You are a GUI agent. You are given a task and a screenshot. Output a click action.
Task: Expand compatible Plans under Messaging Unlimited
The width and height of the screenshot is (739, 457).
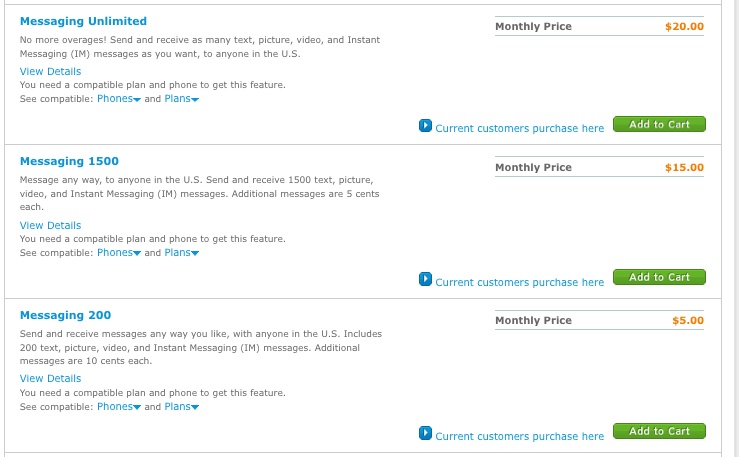(181, 99)
